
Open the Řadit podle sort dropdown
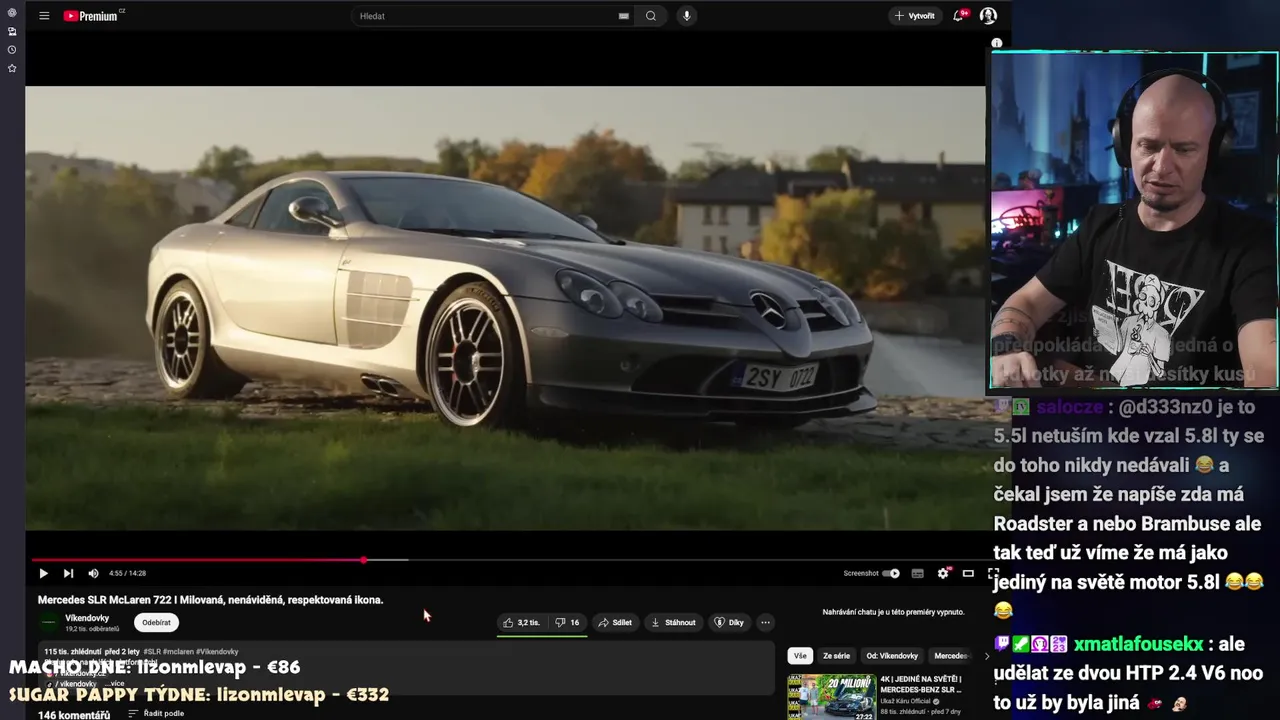coord(156,714)
